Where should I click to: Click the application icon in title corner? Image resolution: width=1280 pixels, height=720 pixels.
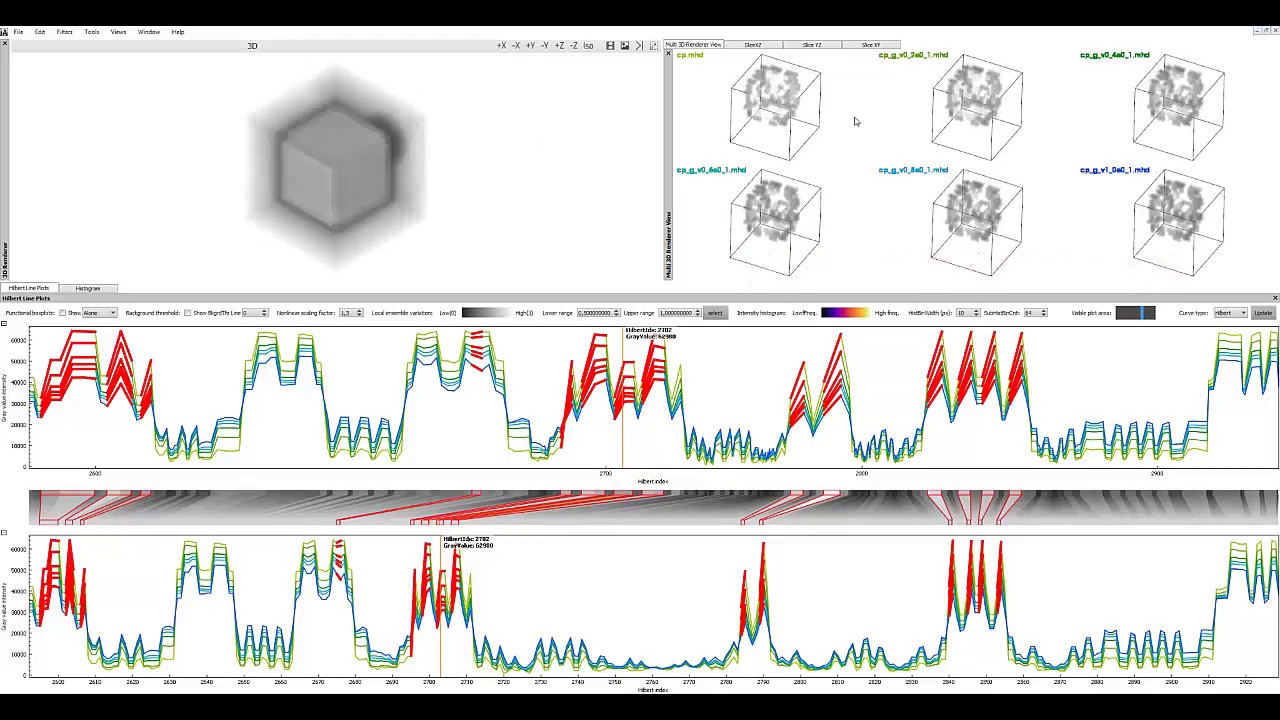4,32
